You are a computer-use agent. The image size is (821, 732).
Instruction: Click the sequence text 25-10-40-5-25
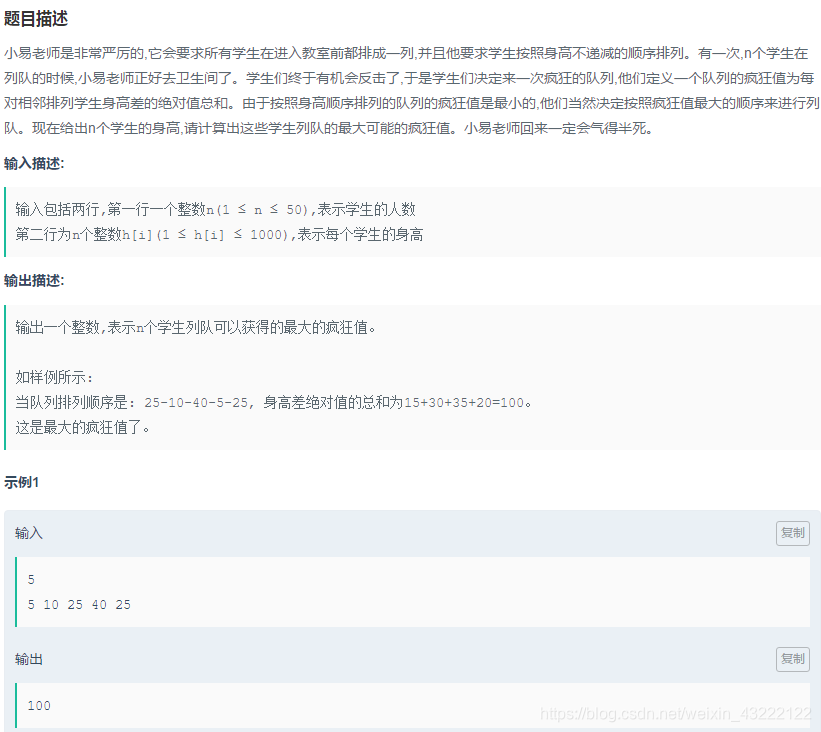[x=196, y=403]
